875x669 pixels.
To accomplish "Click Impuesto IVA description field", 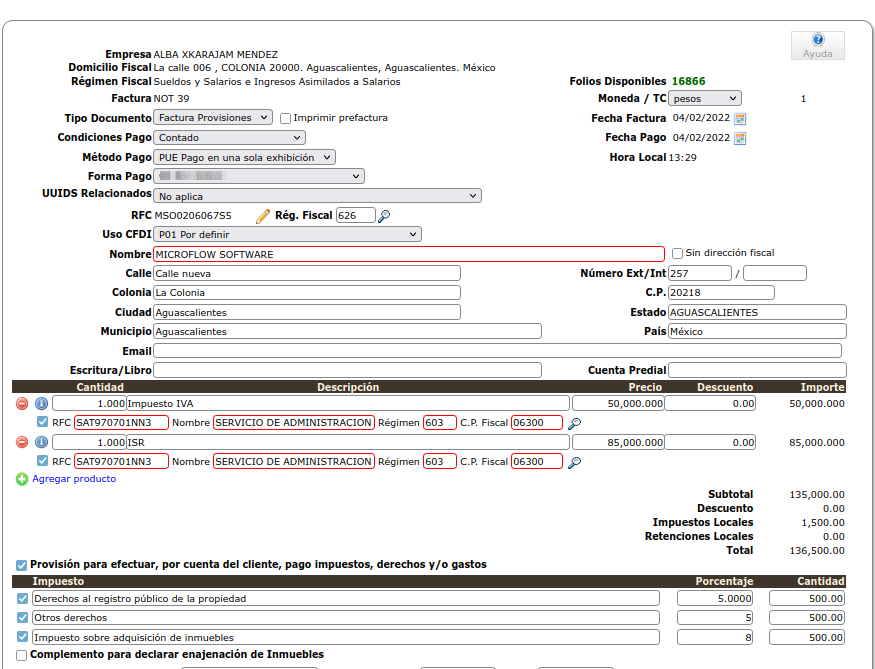I will tap(348, 403).
